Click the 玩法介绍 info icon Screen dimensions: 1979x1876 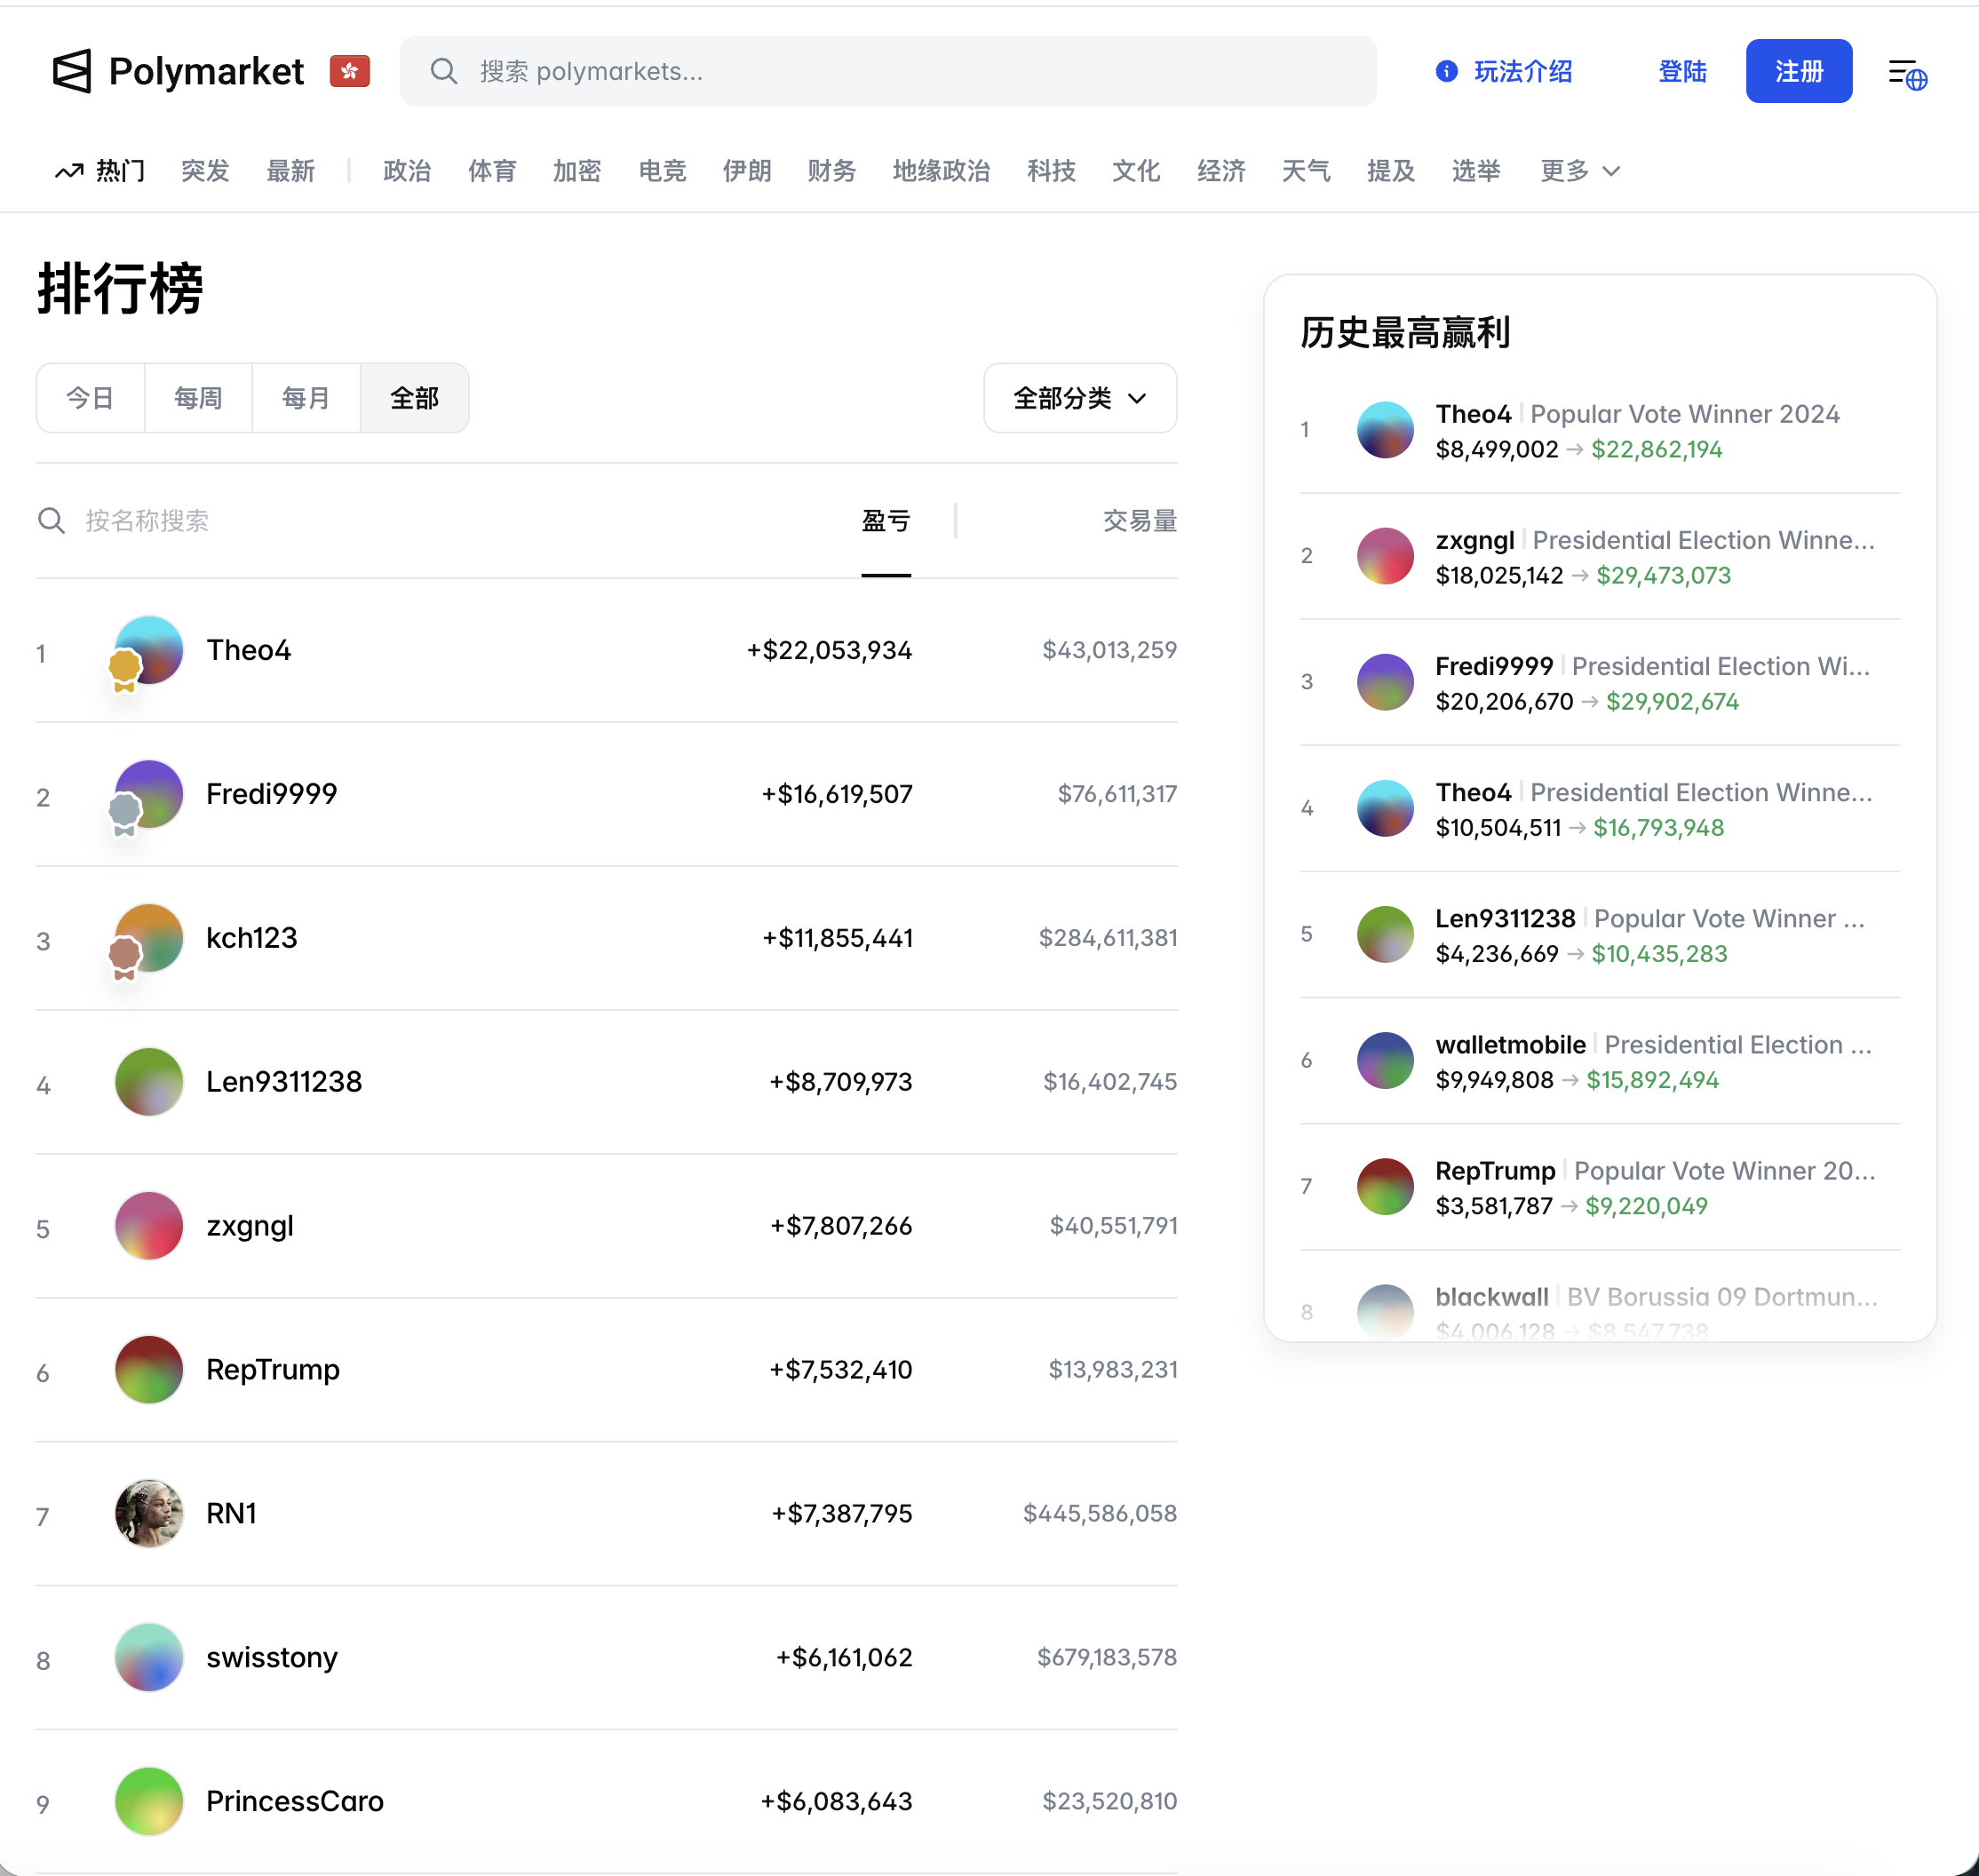(x=1446, y=71)
